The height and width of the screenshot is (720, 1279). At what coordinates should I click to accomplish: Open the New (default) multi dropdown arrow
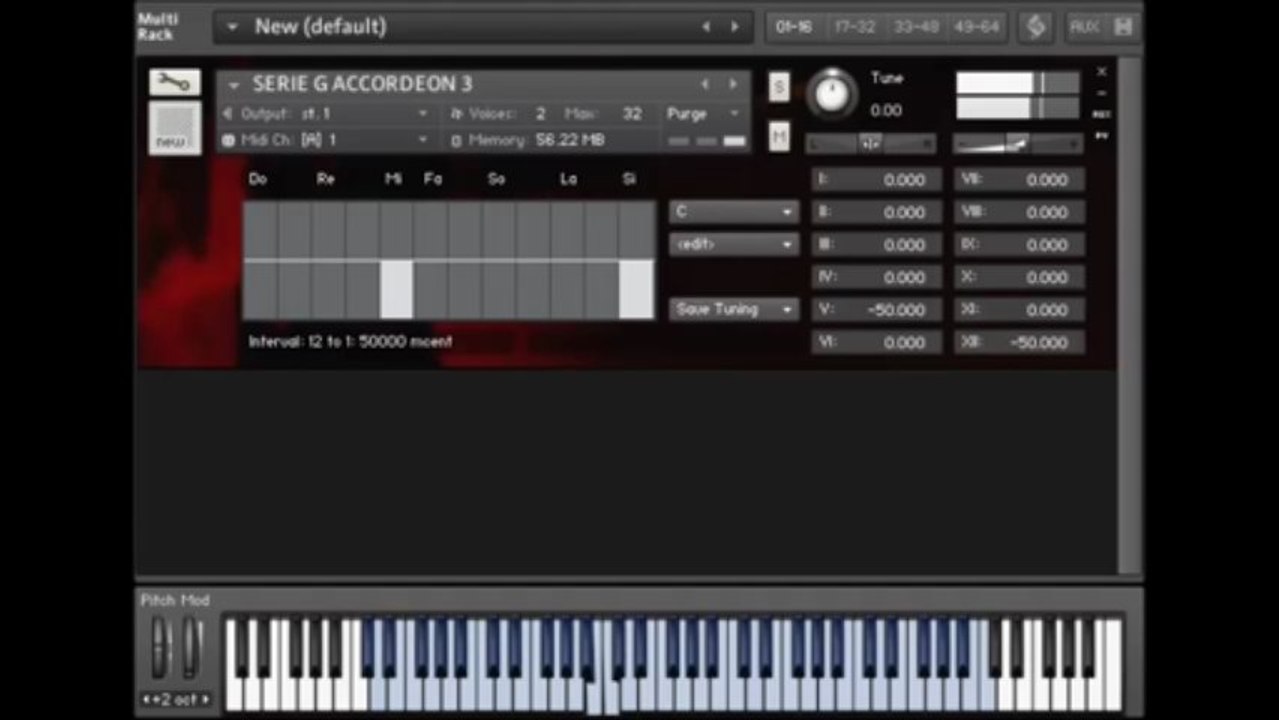(232, 27)
